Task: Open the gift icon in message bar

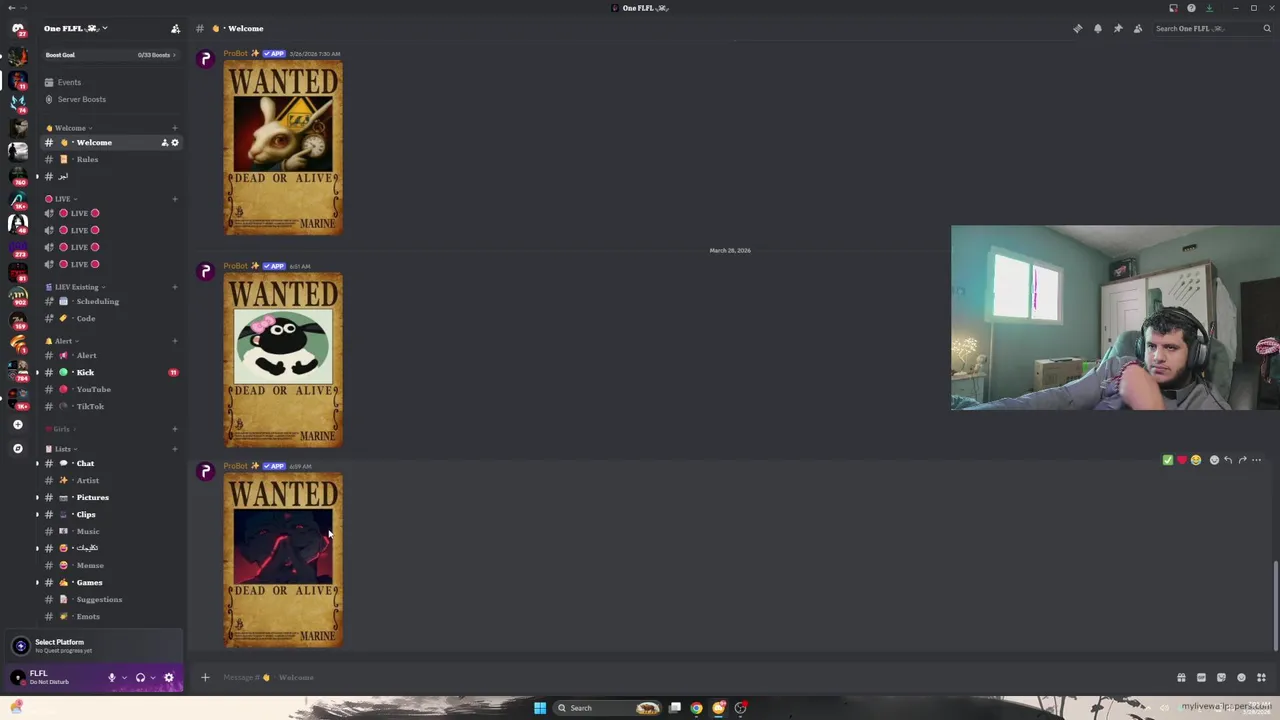Action: point(1181,677)
